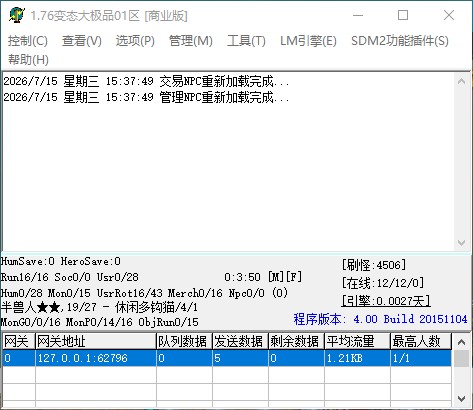Close the server window
The width and height of the screenshot is (473, 410).
pos(449,15)
